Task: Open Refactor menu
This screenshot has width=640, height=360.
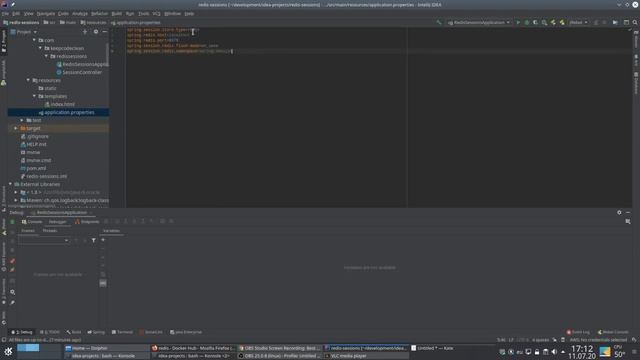Action: click(x=100, y=13)
